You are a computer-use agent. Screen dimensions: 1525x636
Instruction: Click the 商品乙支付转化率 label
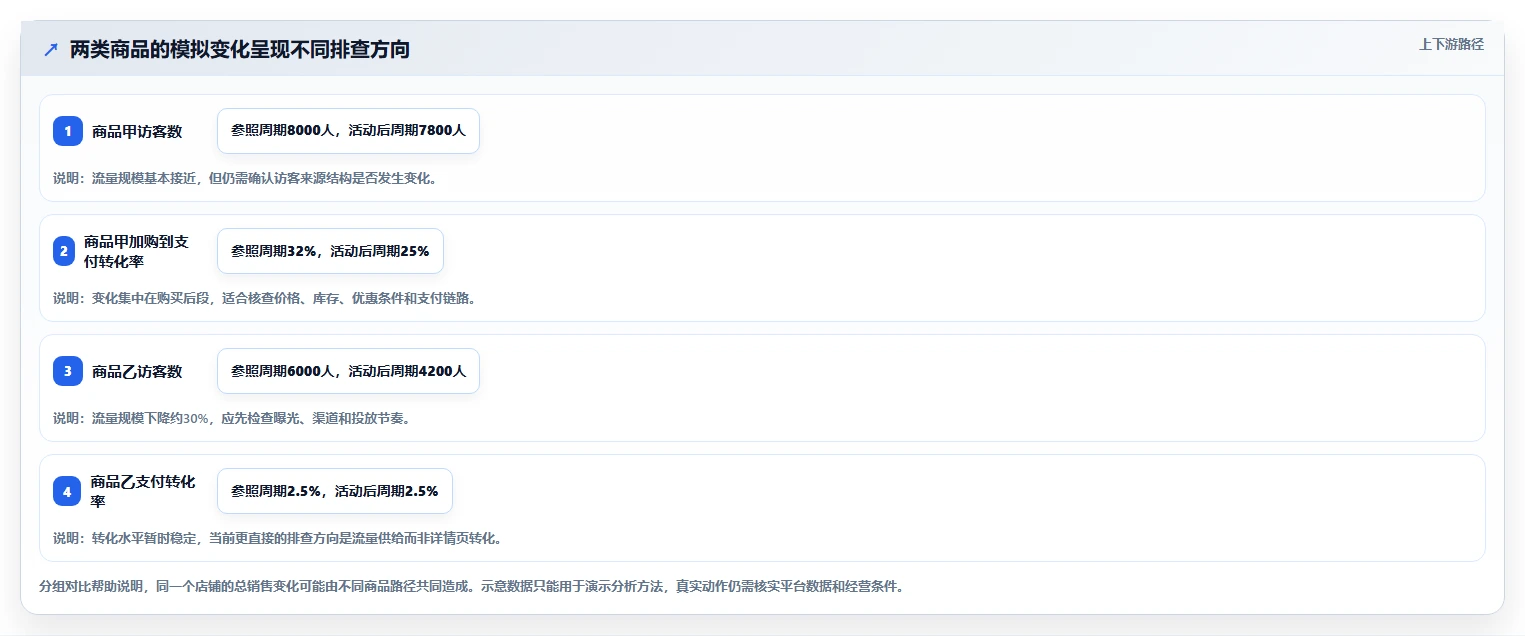(x=143, y=491)
